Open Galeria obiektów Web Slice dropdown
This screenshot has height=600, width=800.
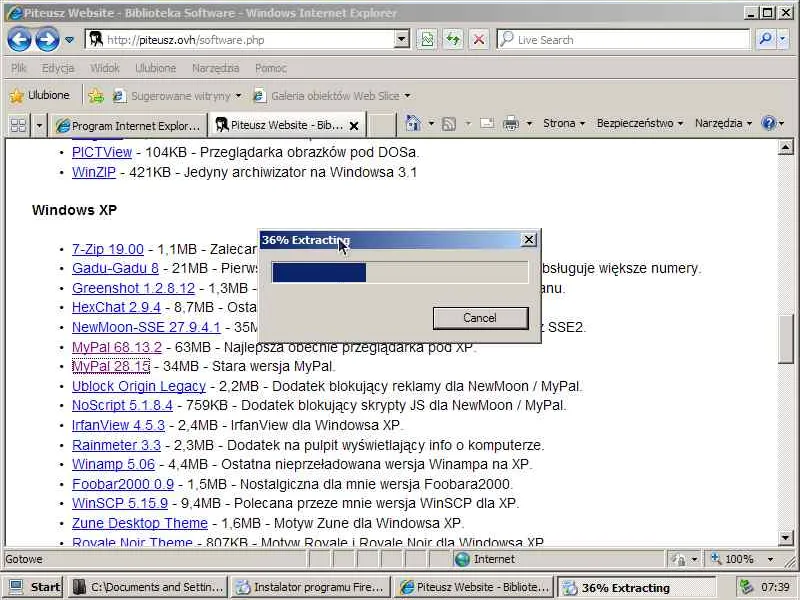coord(332,95)
